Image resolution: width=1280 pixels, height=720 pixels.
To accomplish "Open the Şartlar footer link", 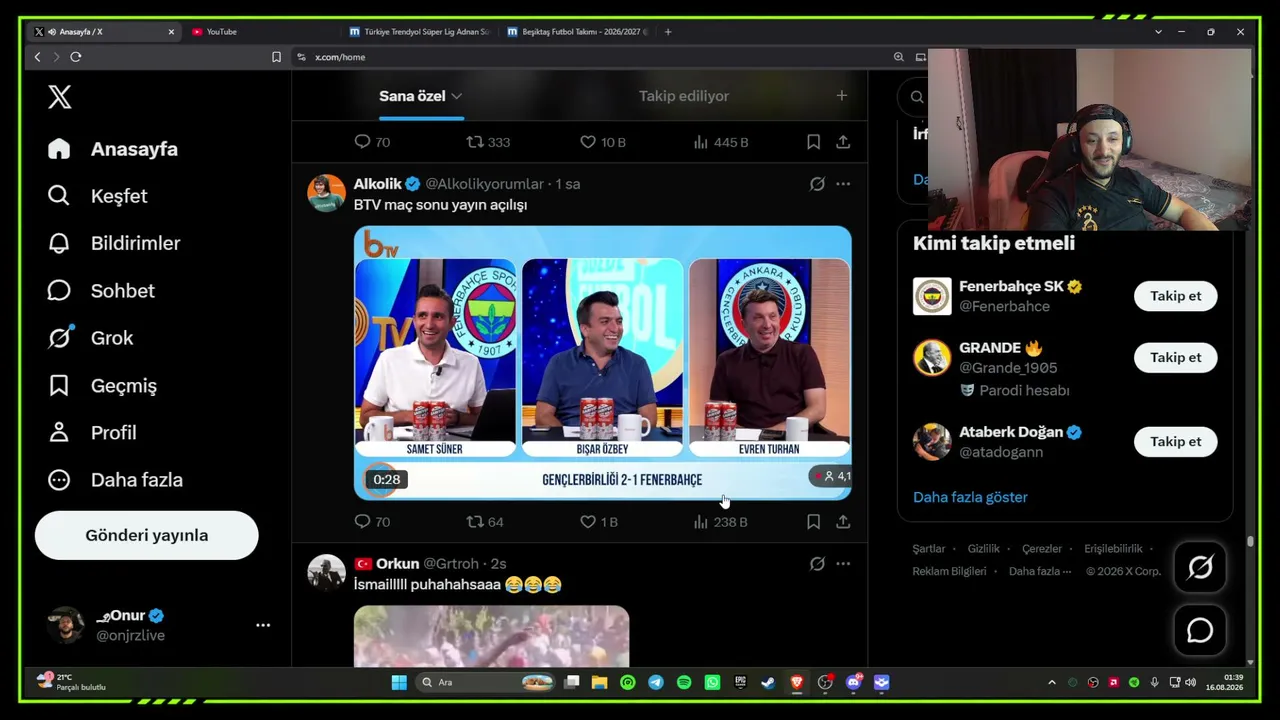I will 928,549.
